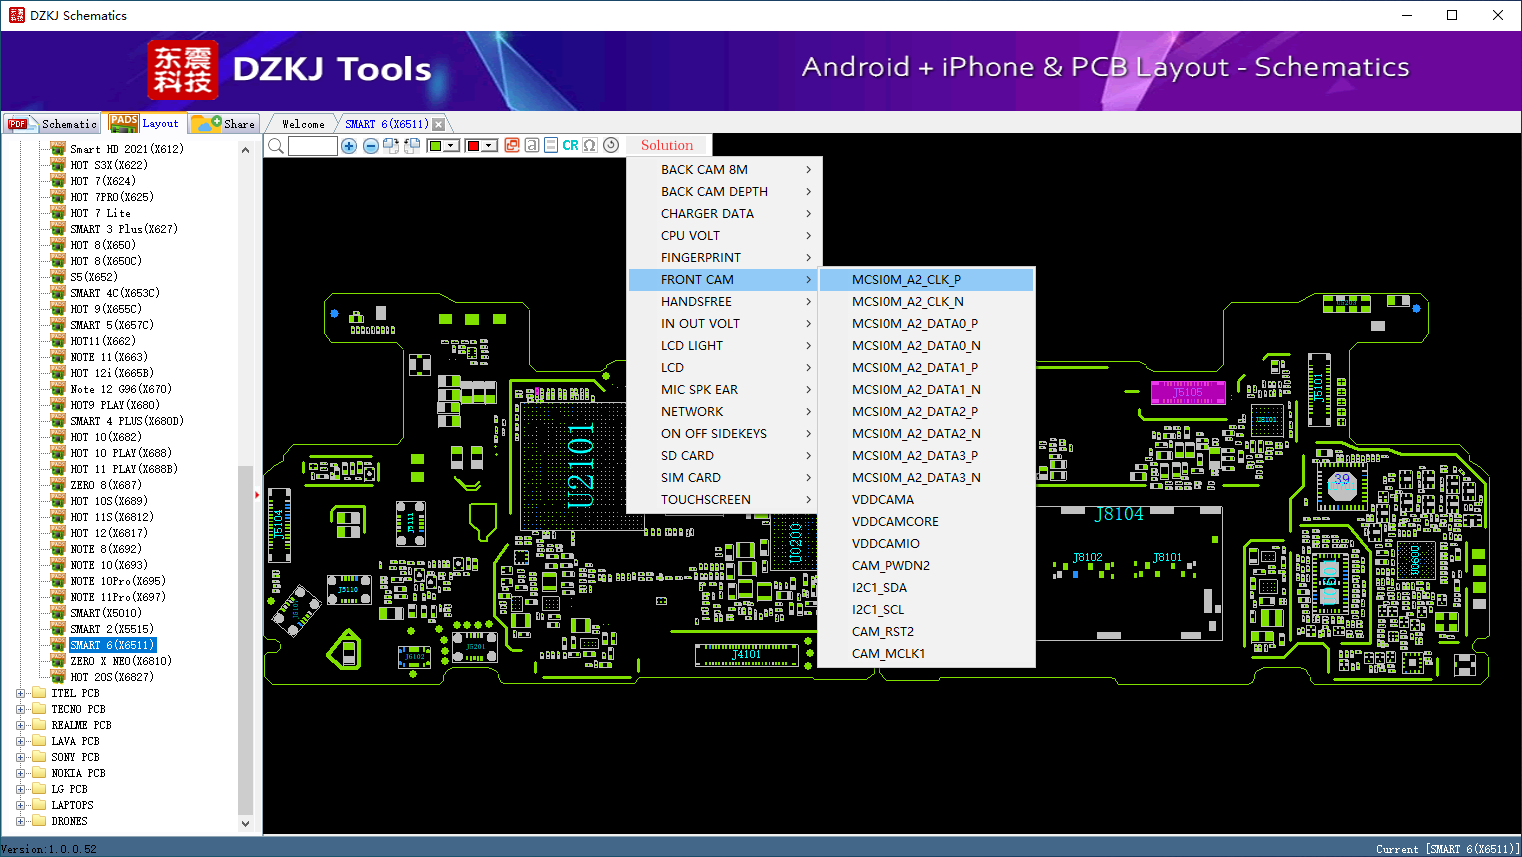Click the orange overlapping squares icon
The width and height of the screenshot is (1522, 857).
pos(512,145)
